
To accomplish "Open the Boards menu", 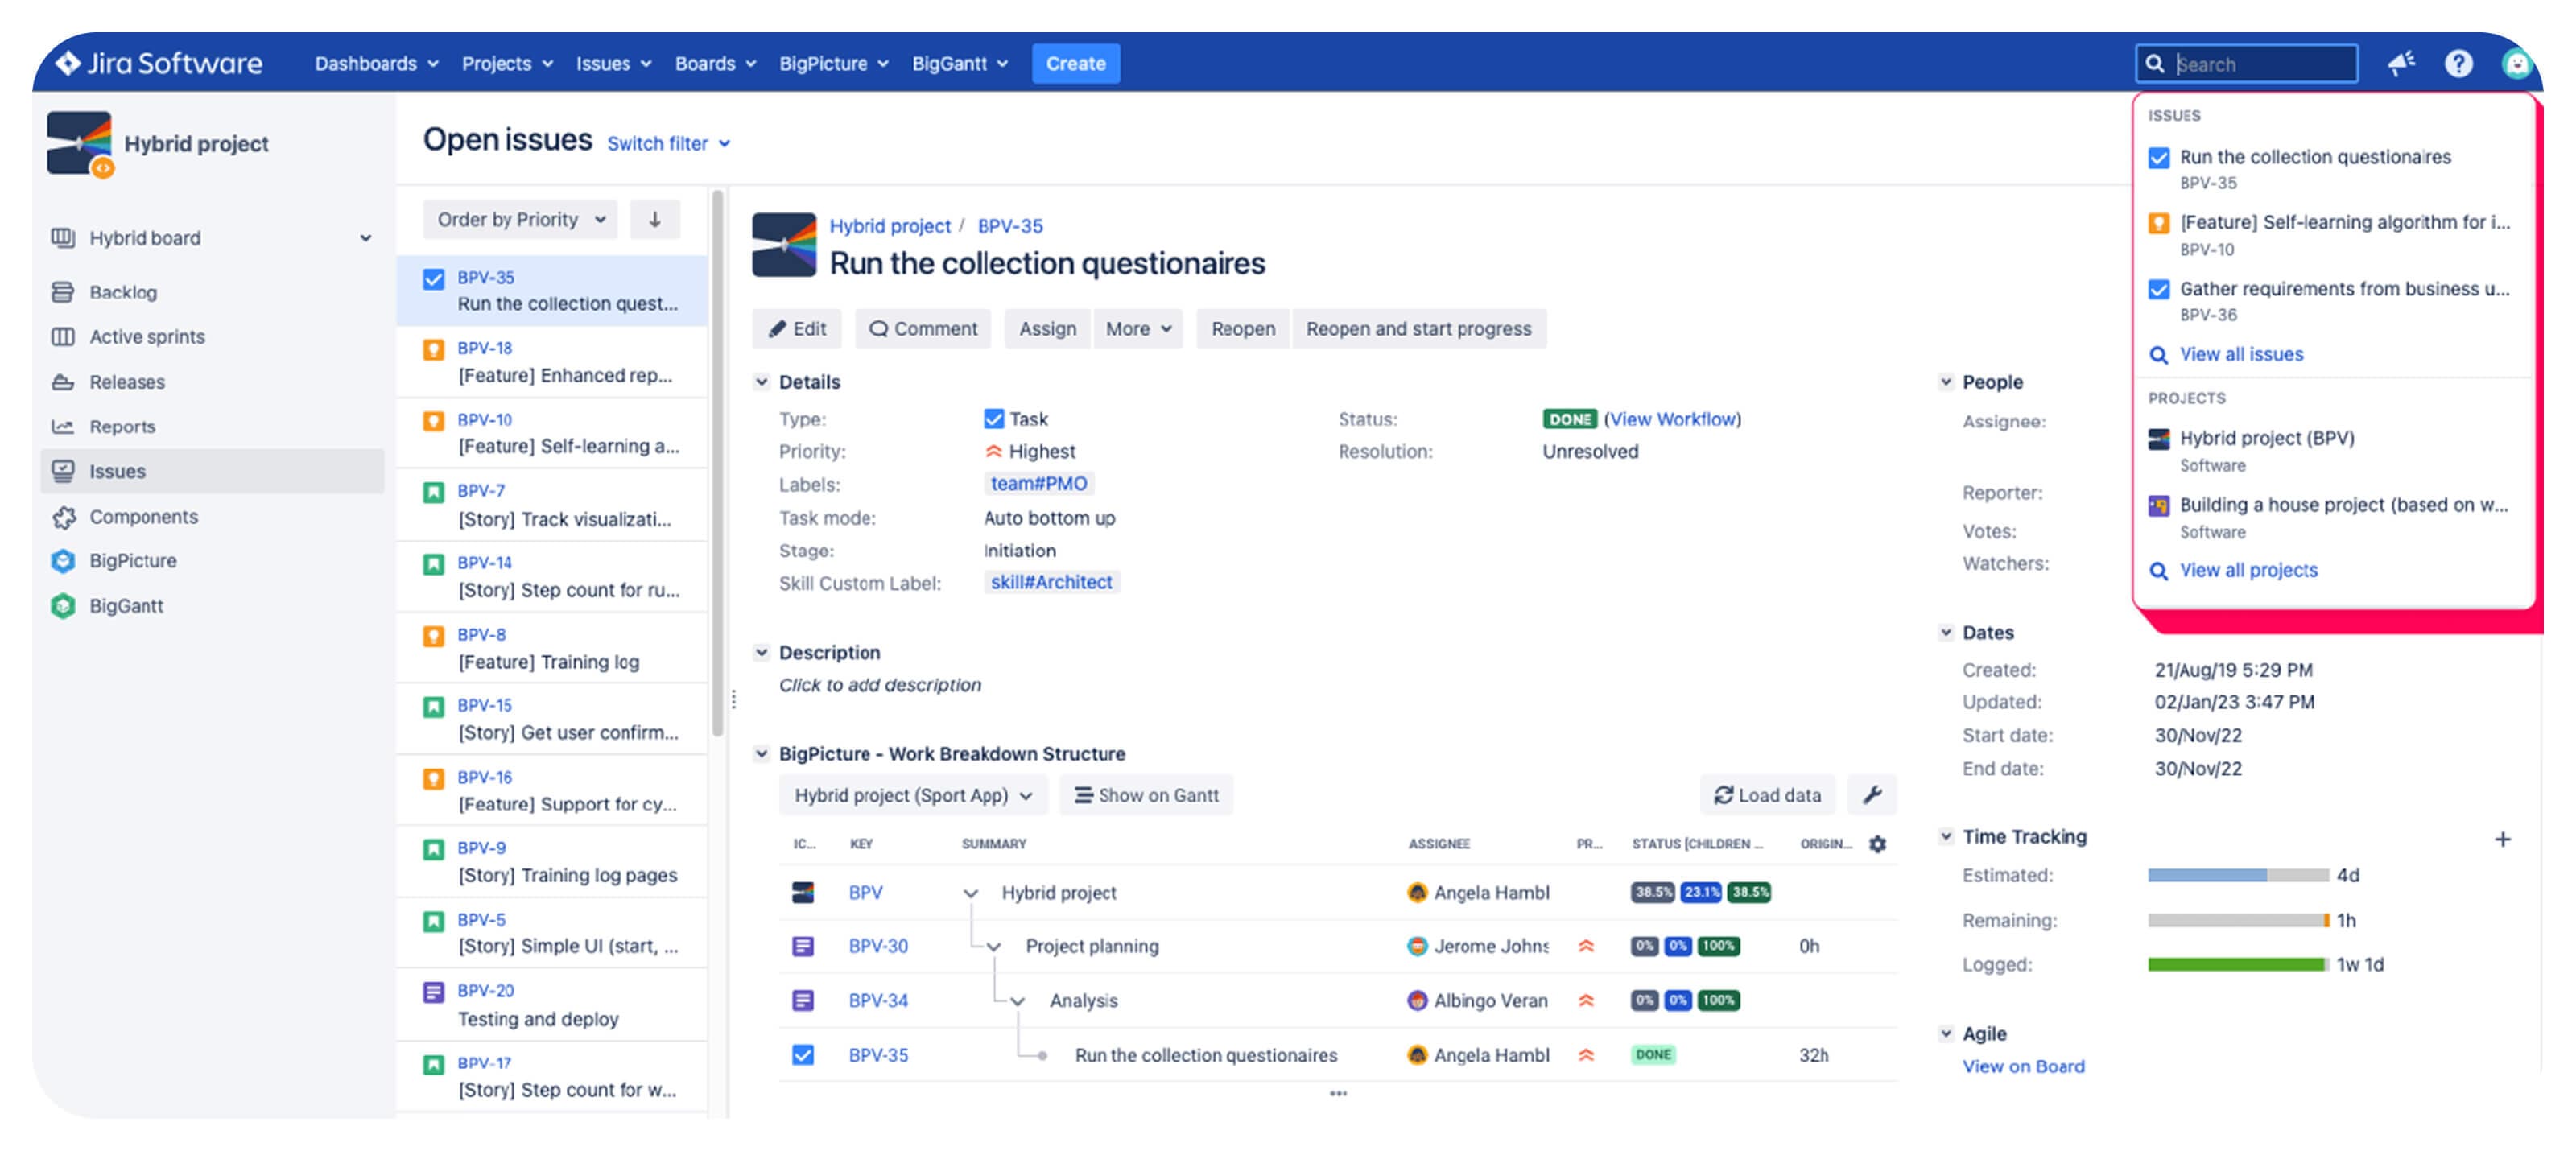I will coord(714,63).
